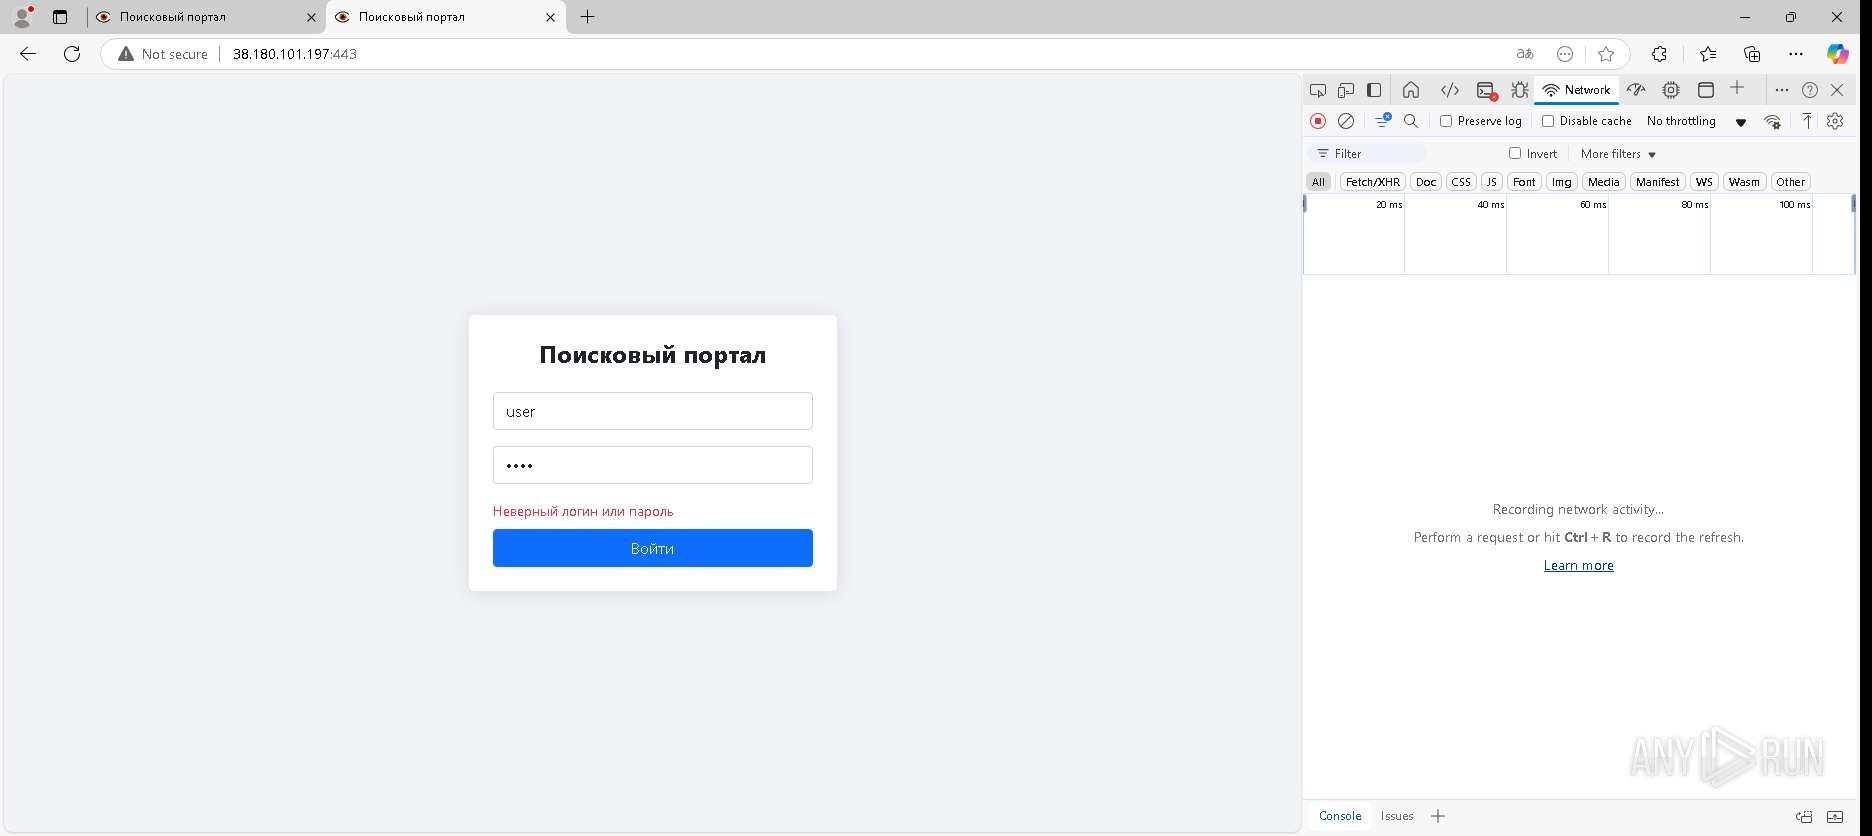Tick the Invert filter checkbox
The width and height of the screenshot is (1872, 836).
1515,153
